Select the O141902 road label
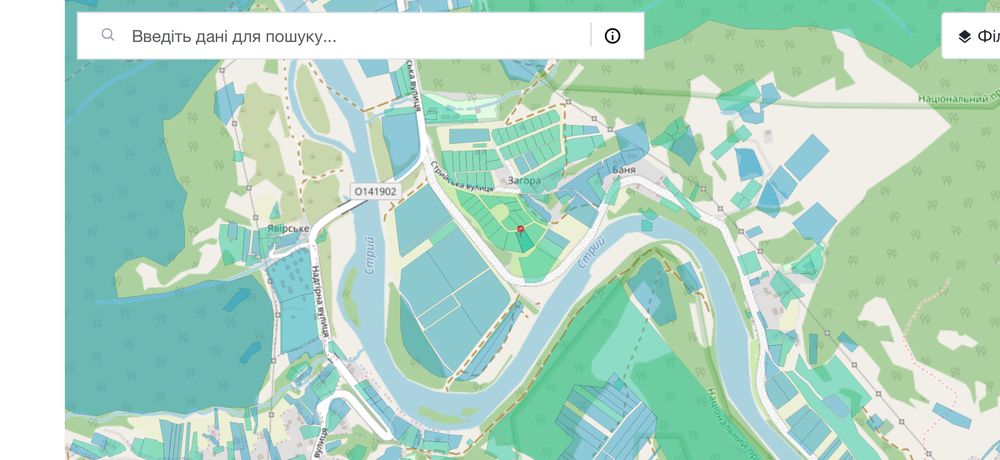 (376, 191)
